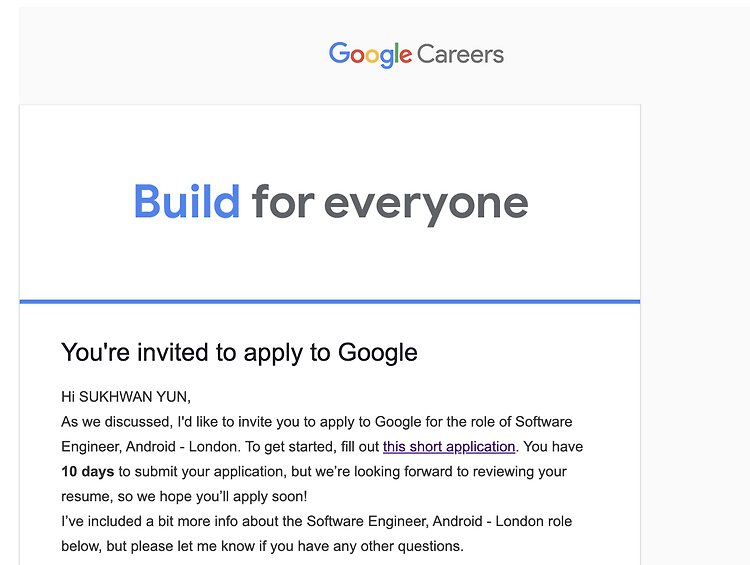Click the Google logo in header
Viewport: 750px width, 565px height.
tap(370, 55)
